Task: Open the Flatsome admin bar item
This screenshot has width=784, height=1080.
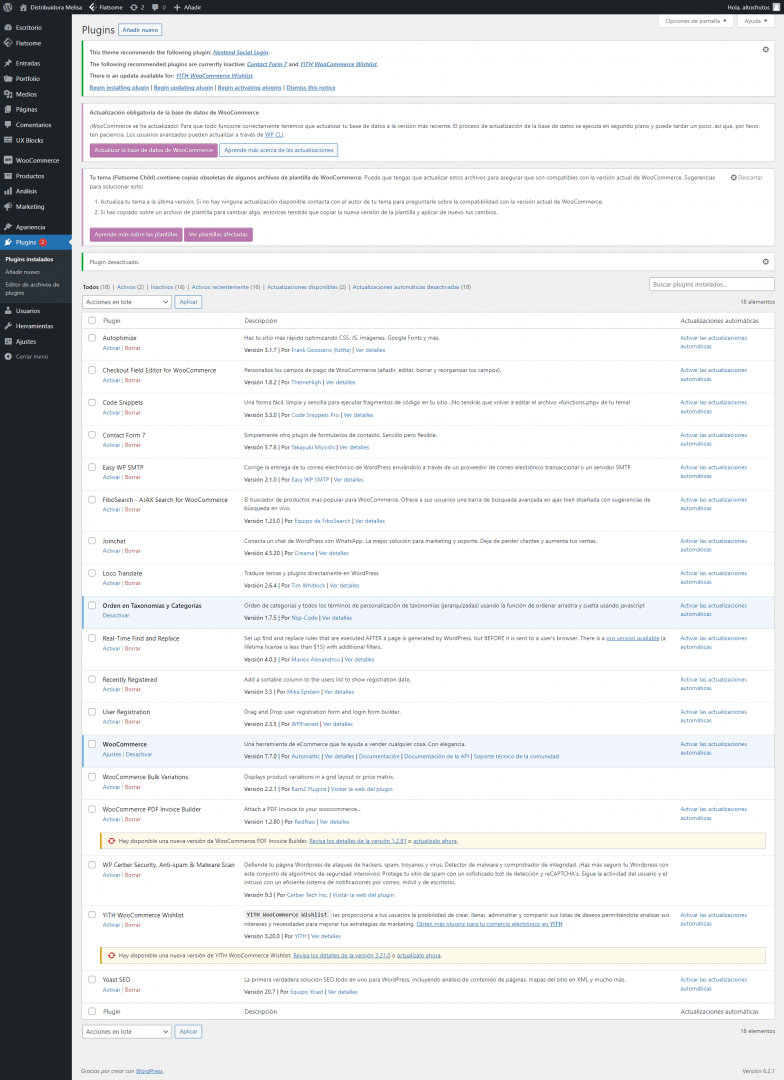Action: point(106,7)
